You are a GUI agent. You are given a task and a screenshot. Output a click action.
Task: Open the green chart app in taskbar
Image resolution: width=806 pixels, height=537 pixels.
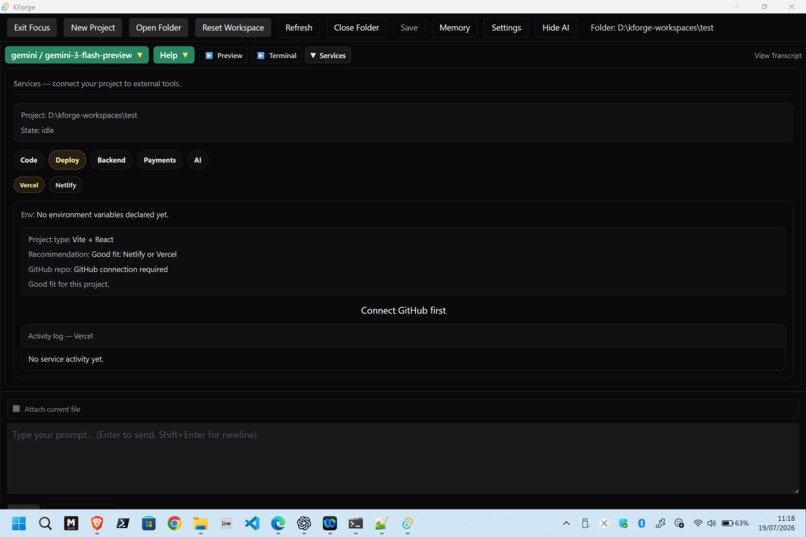click(381, 523)
